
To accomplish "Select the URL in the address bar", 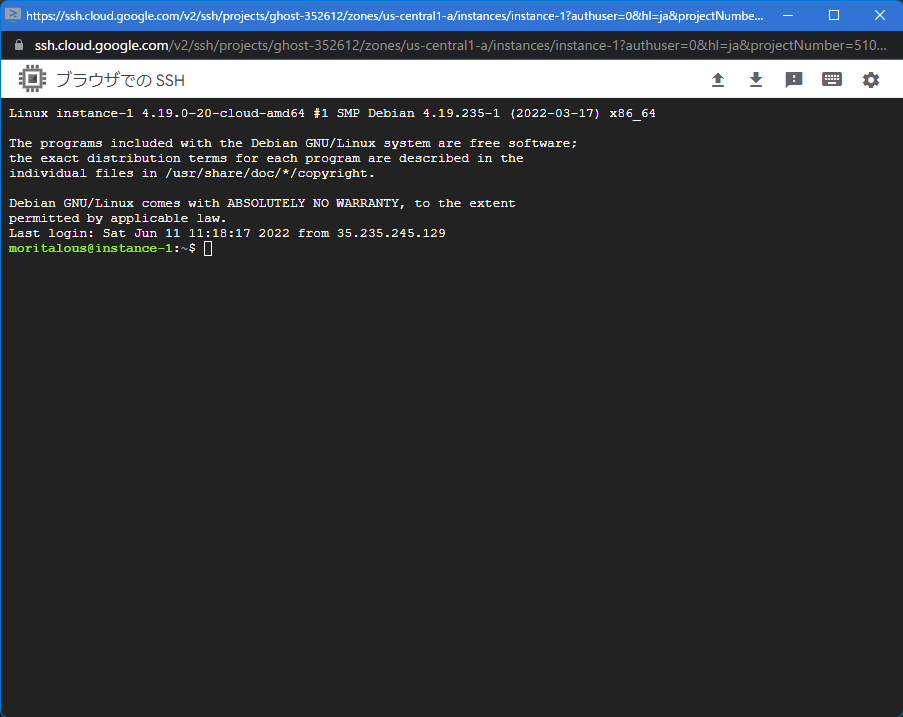I will coord(460,46).
